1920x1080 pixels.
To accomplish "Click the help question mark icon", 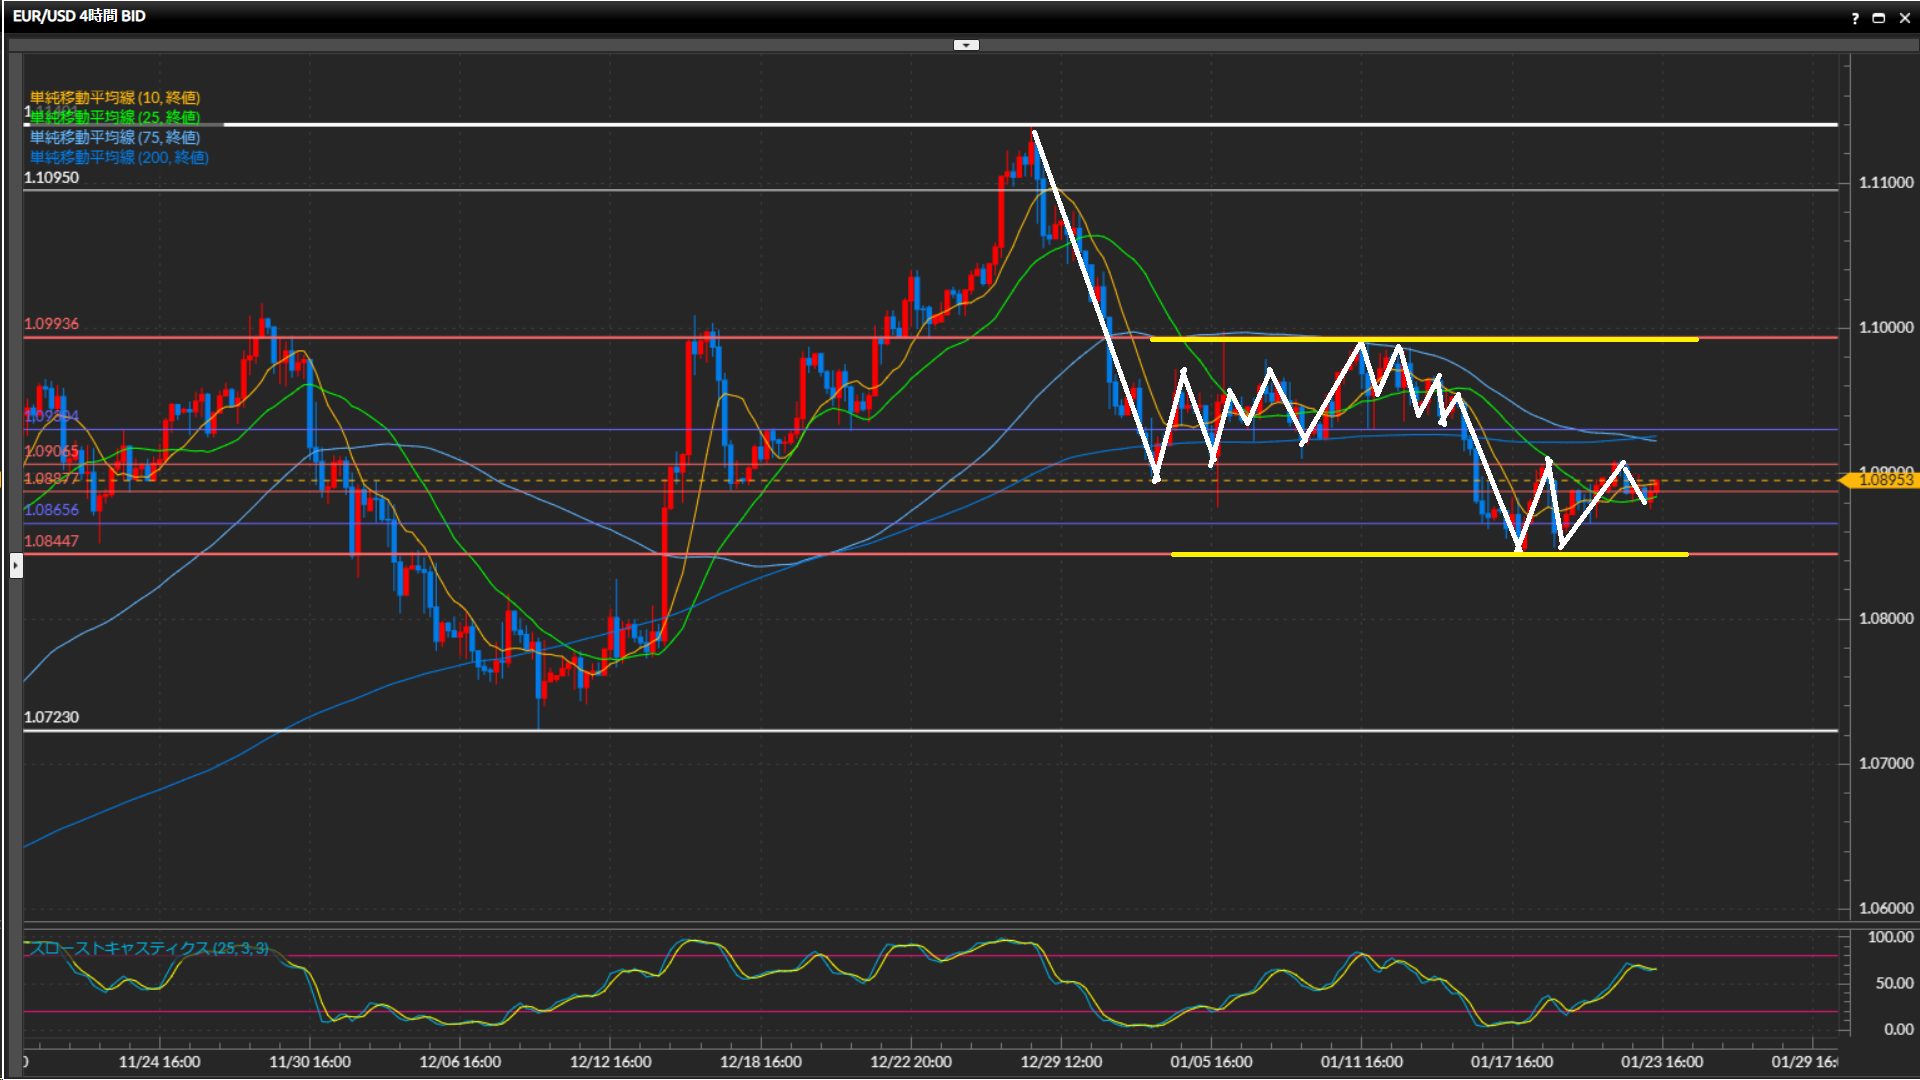I will pos(1855,18).
